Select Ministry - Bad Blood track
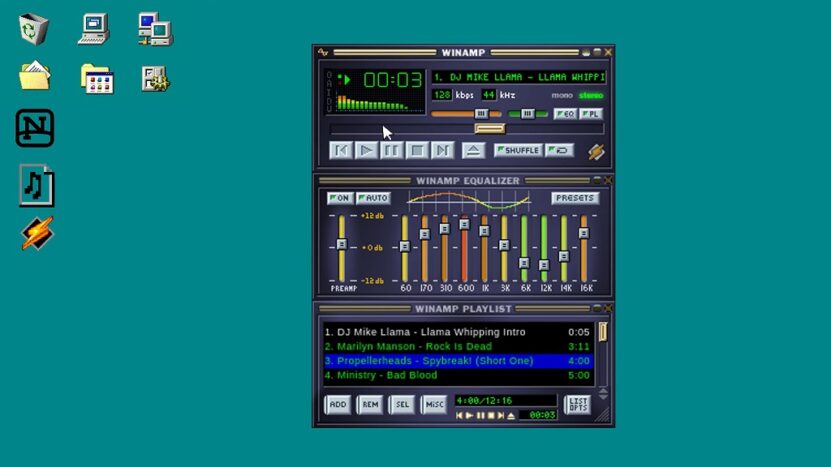The image size is (831, 467). [x=457, y=375]
